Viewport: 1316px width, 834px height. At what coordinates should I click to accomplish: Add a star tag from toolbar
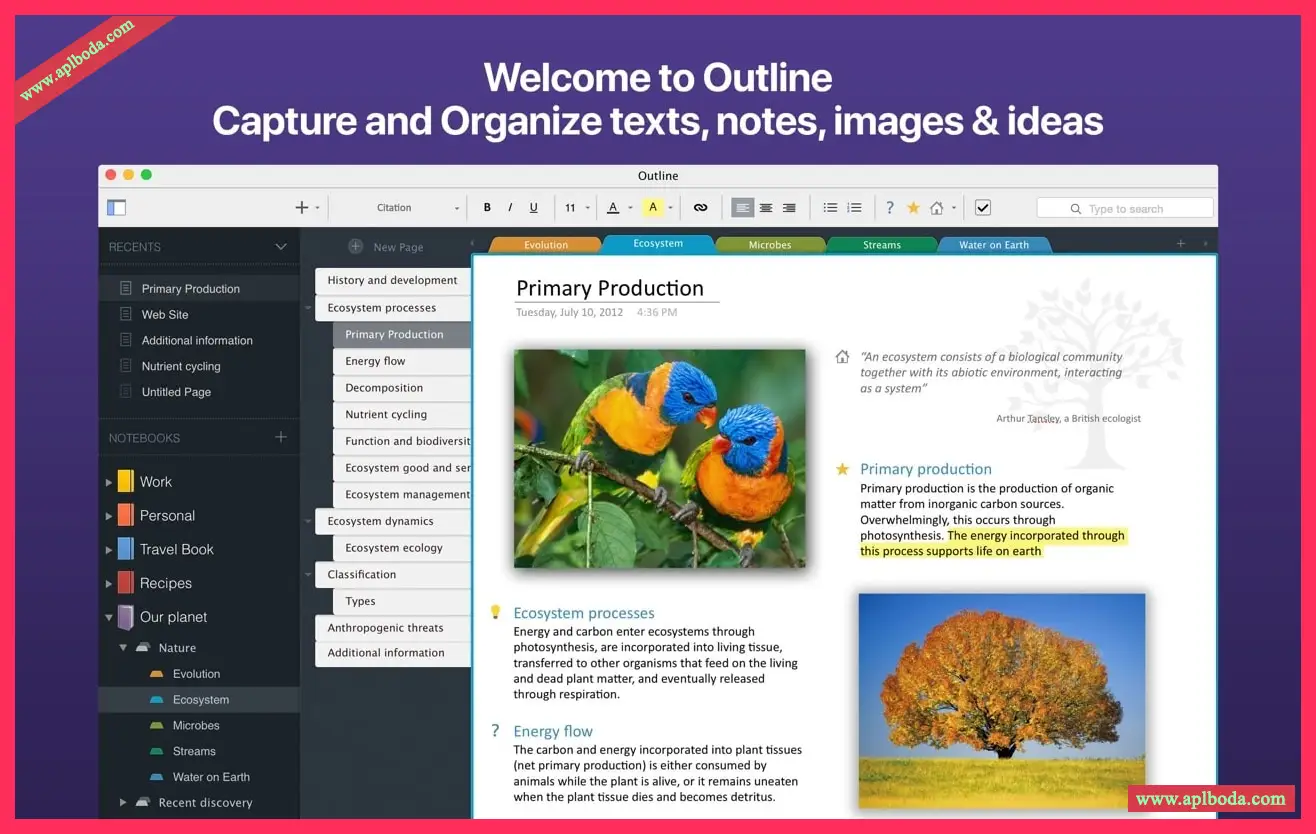913,208
